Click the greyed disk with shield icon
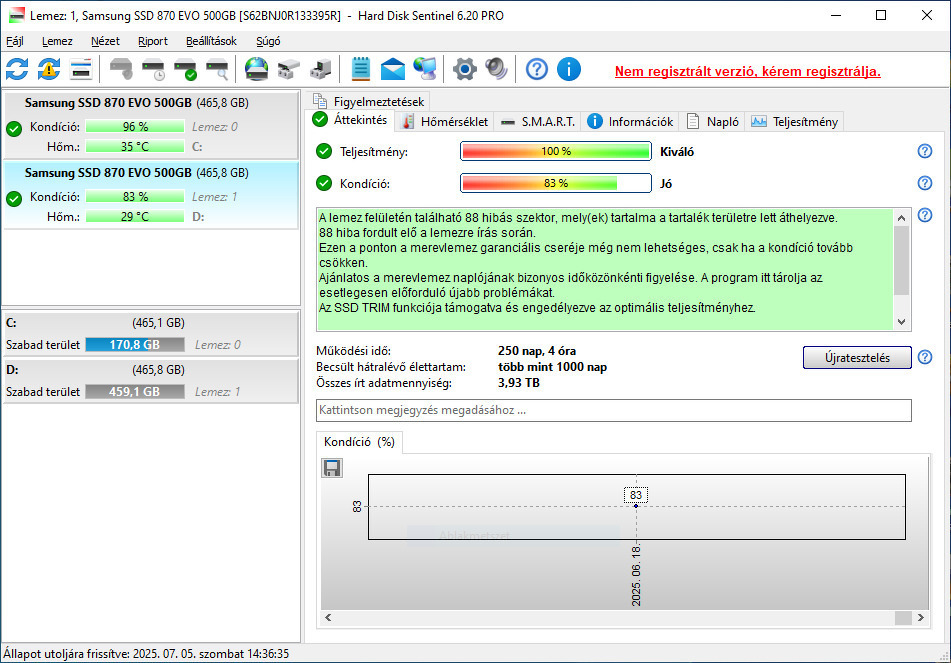 [121, 69]
